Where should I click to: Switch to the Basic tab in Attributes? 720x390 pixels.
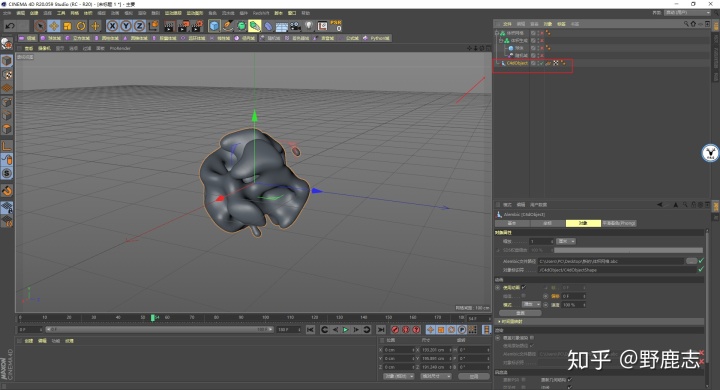click(x=512, y=223)
